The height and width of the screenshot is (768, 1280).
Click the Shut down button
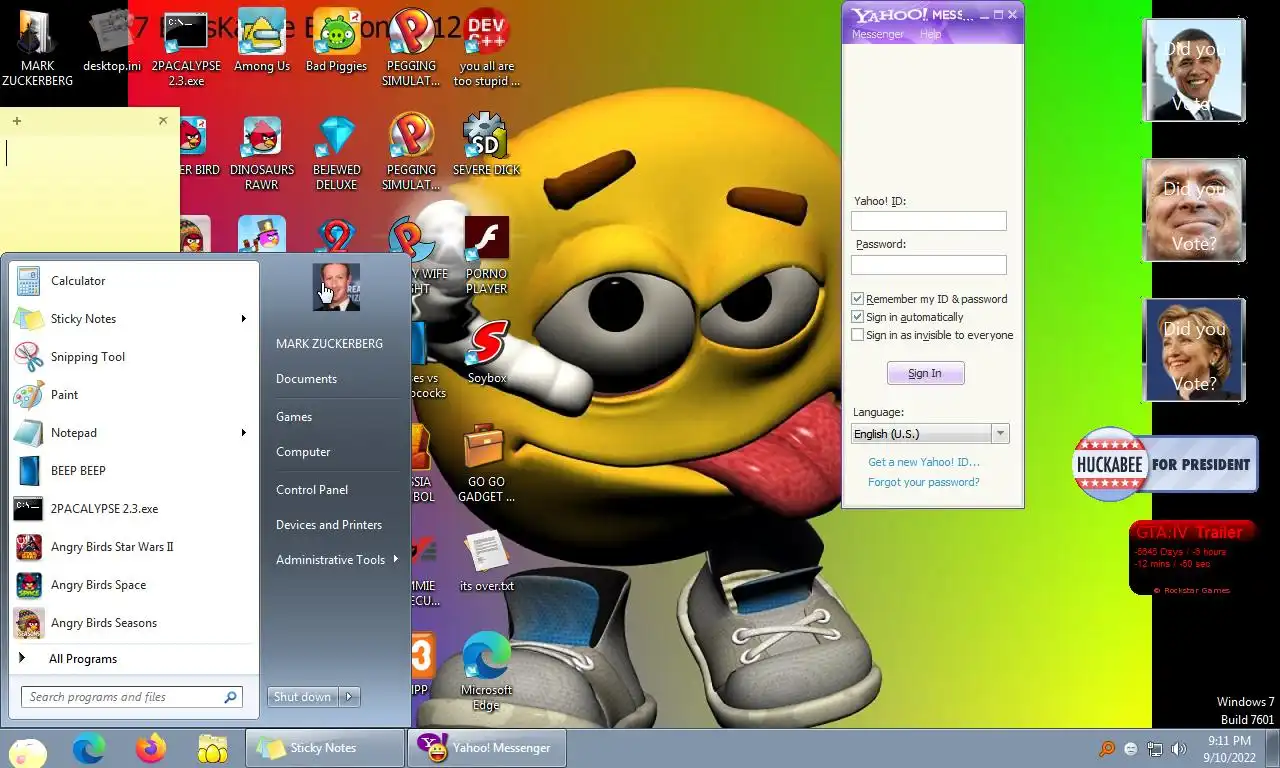pos(303,697)
